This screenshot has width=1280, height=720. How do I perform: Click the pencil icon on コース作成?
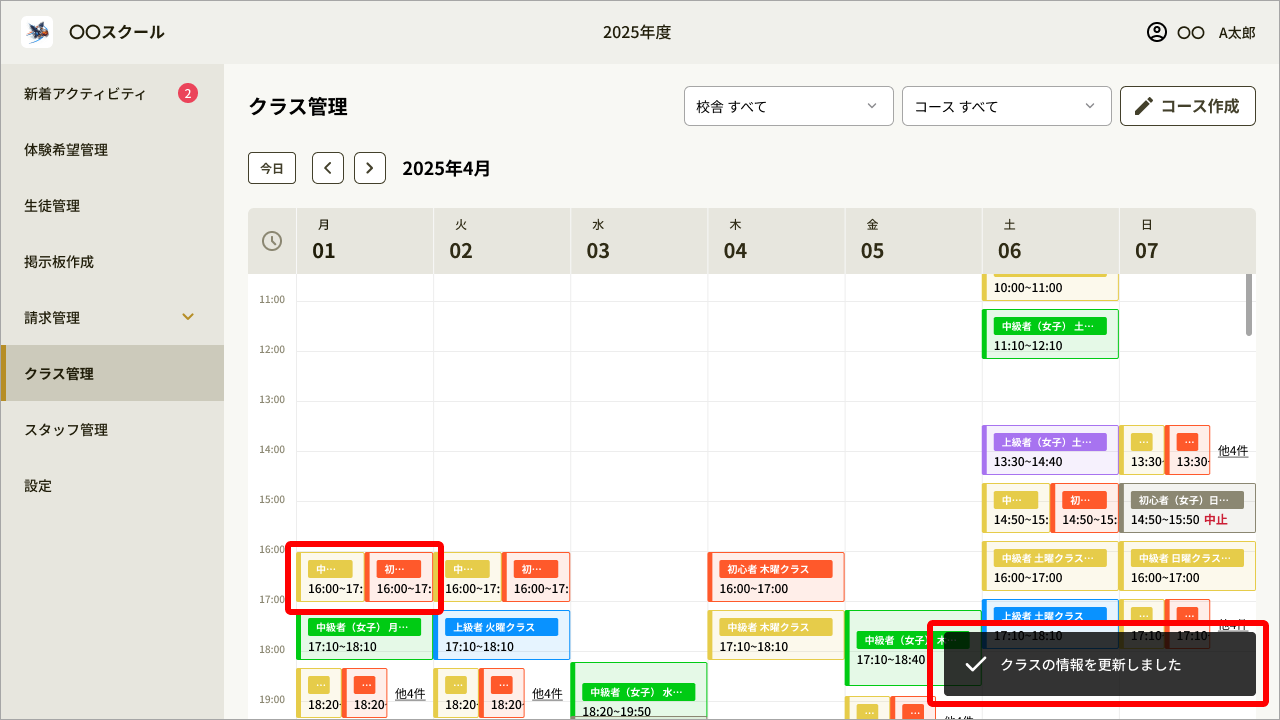click(x=1144, y=106)
